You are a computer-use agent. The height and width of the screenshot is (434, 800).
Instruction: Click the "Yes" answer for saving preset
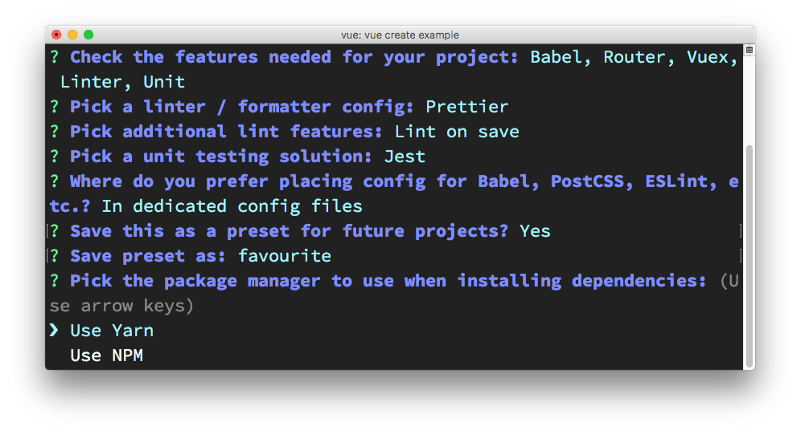[x=535, y=231]
